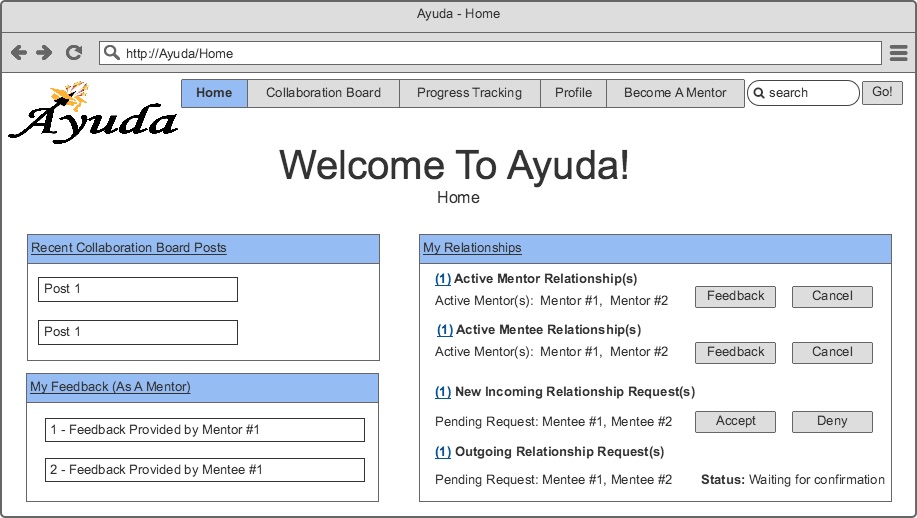Click the (1) Outgoing Relationship Request count

443,452
